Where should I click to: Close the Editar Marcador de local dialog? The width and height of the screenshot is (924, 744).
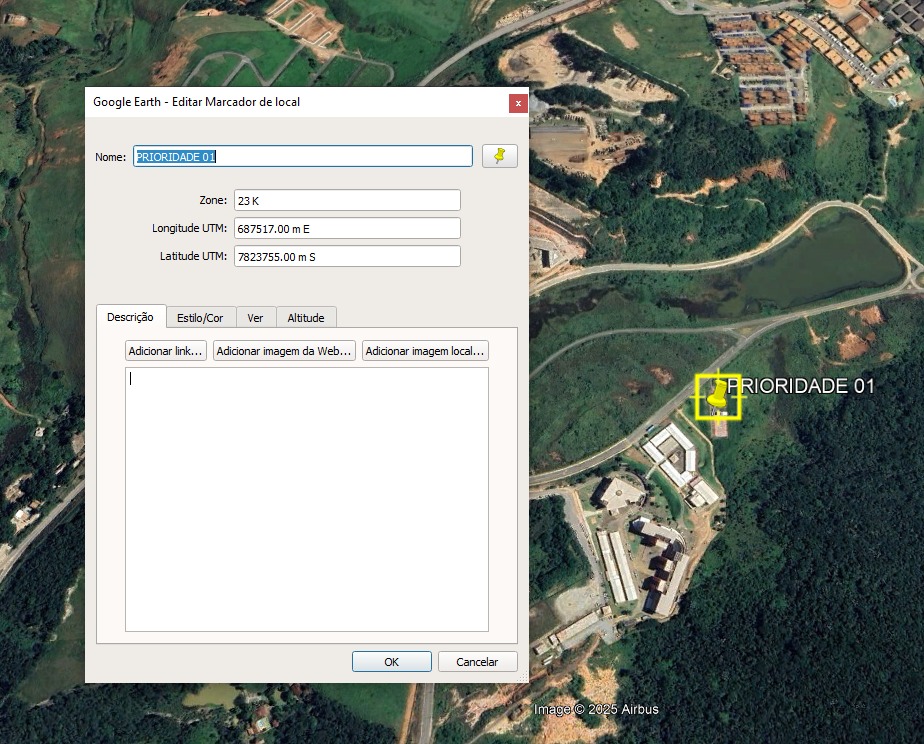click(x=517, y=103)
